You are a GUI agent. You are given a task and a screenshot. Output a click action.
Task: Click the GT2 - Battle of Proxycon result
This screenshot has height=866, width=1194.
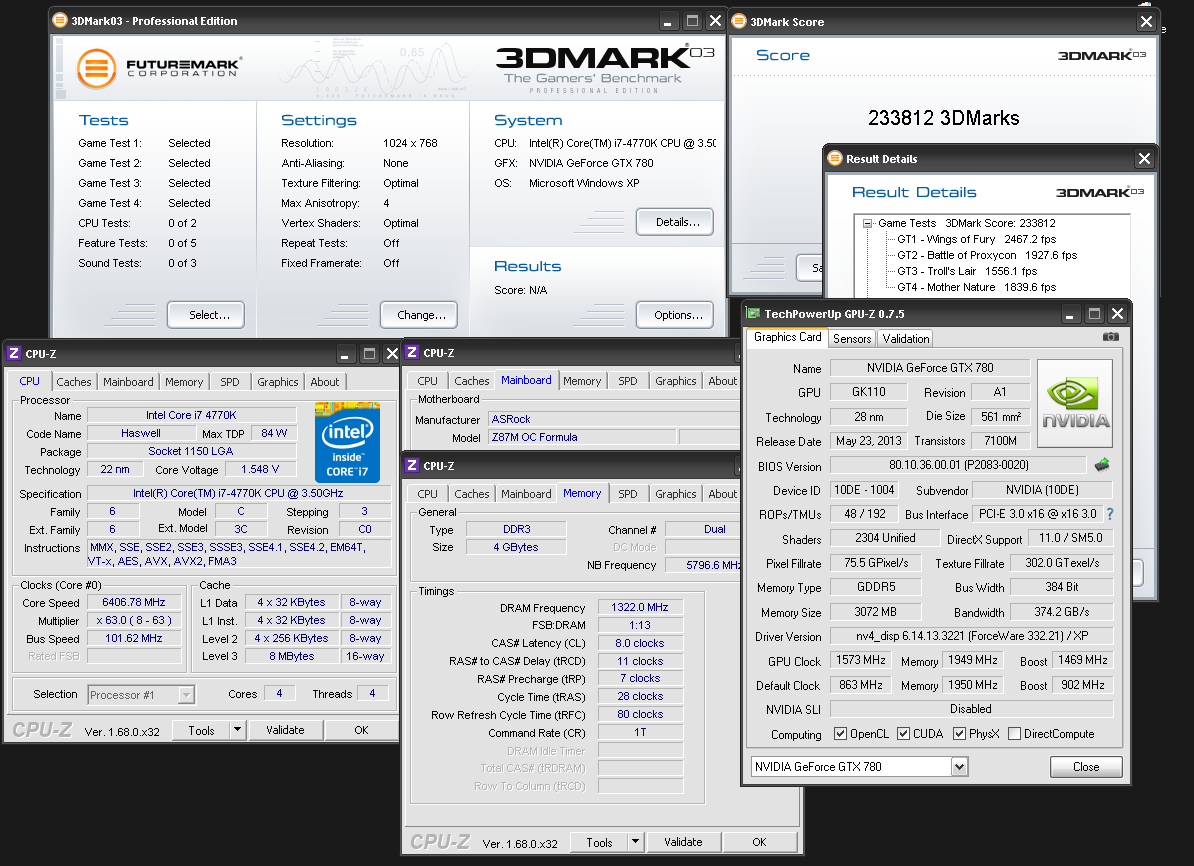(x=987, y=255)
